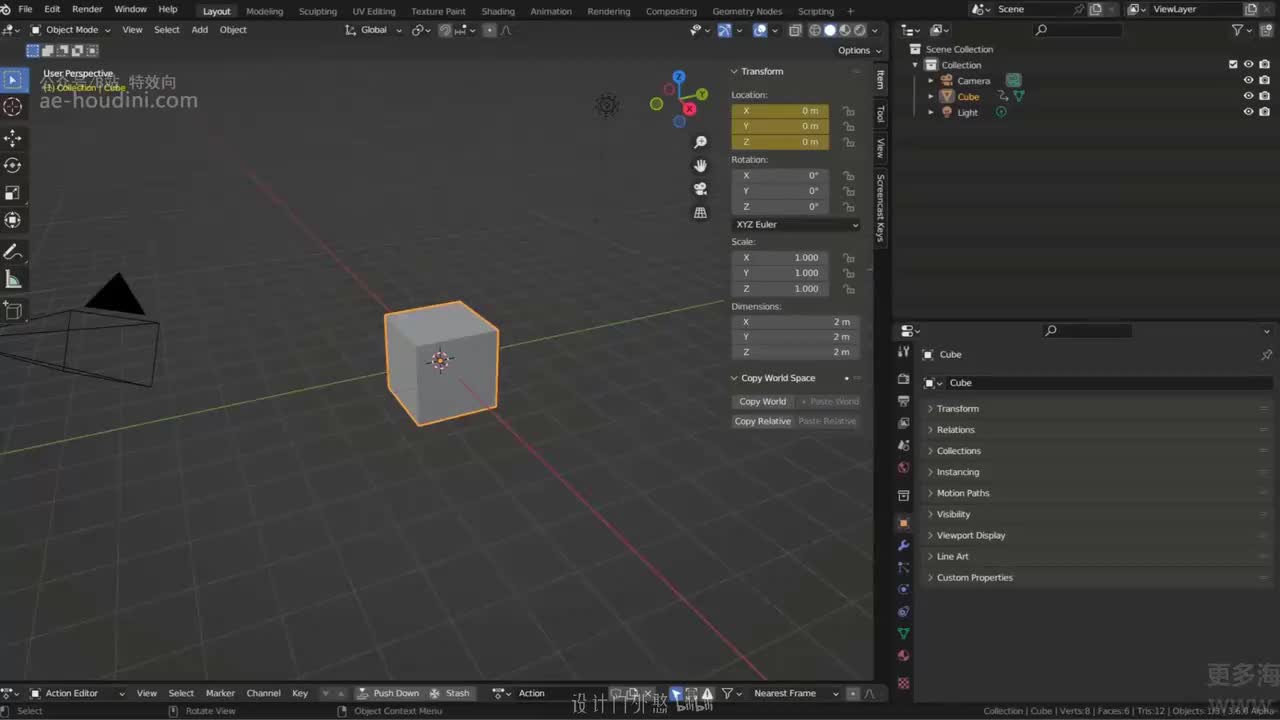The width and height of the screenshot is (1280, 720).
Task: Open the Tool sidebar tab
Action: point(880,114)
